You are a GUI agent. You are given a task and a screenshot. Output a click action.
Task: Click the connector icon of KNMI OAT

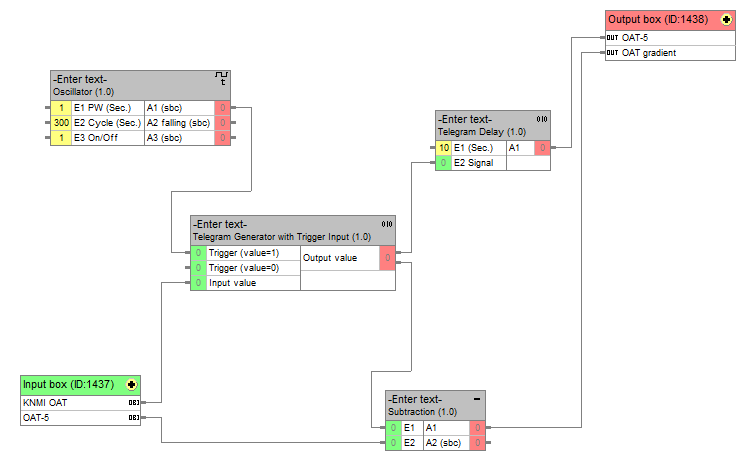pyautogui.click(x=134, y=403)
